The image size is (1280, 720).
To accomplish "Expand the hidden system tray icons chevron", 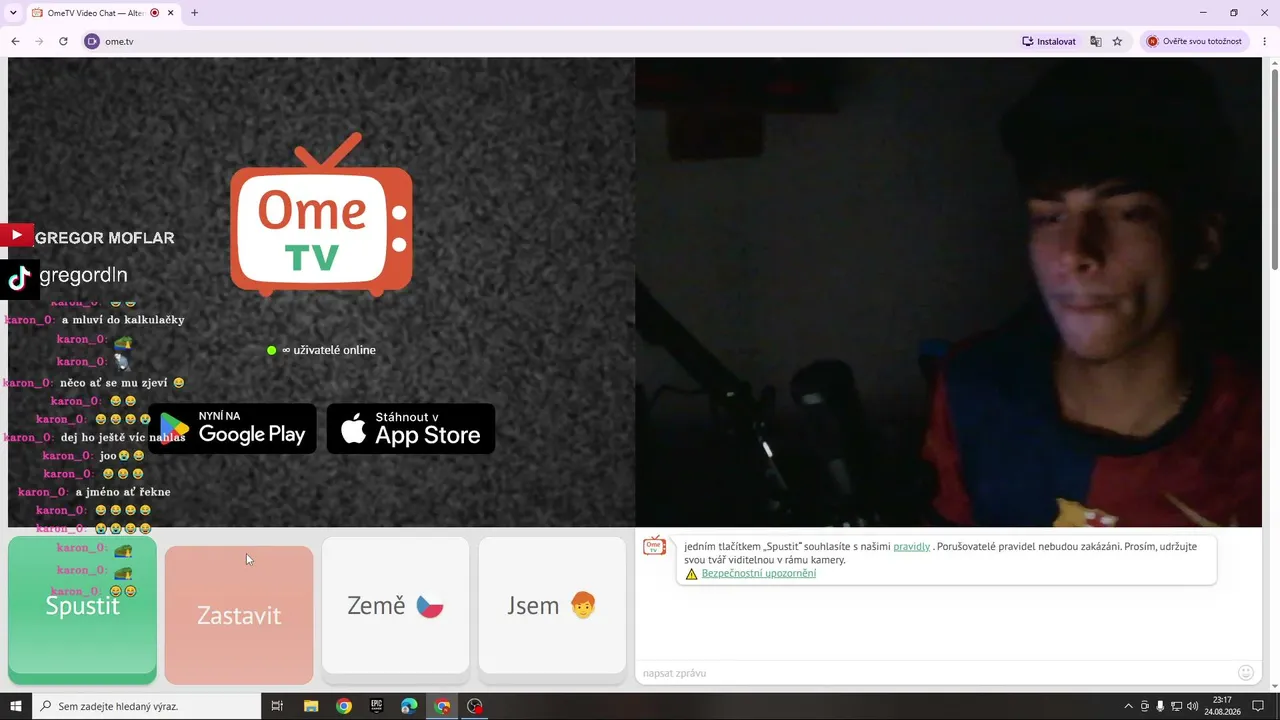I will tap(1129, 706).
